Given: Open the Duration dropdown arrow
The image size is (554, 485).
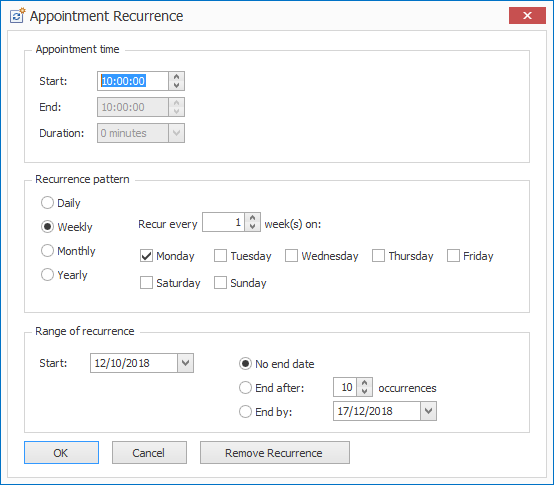Looking at the screenshot, I should click(x=176, y=133).
